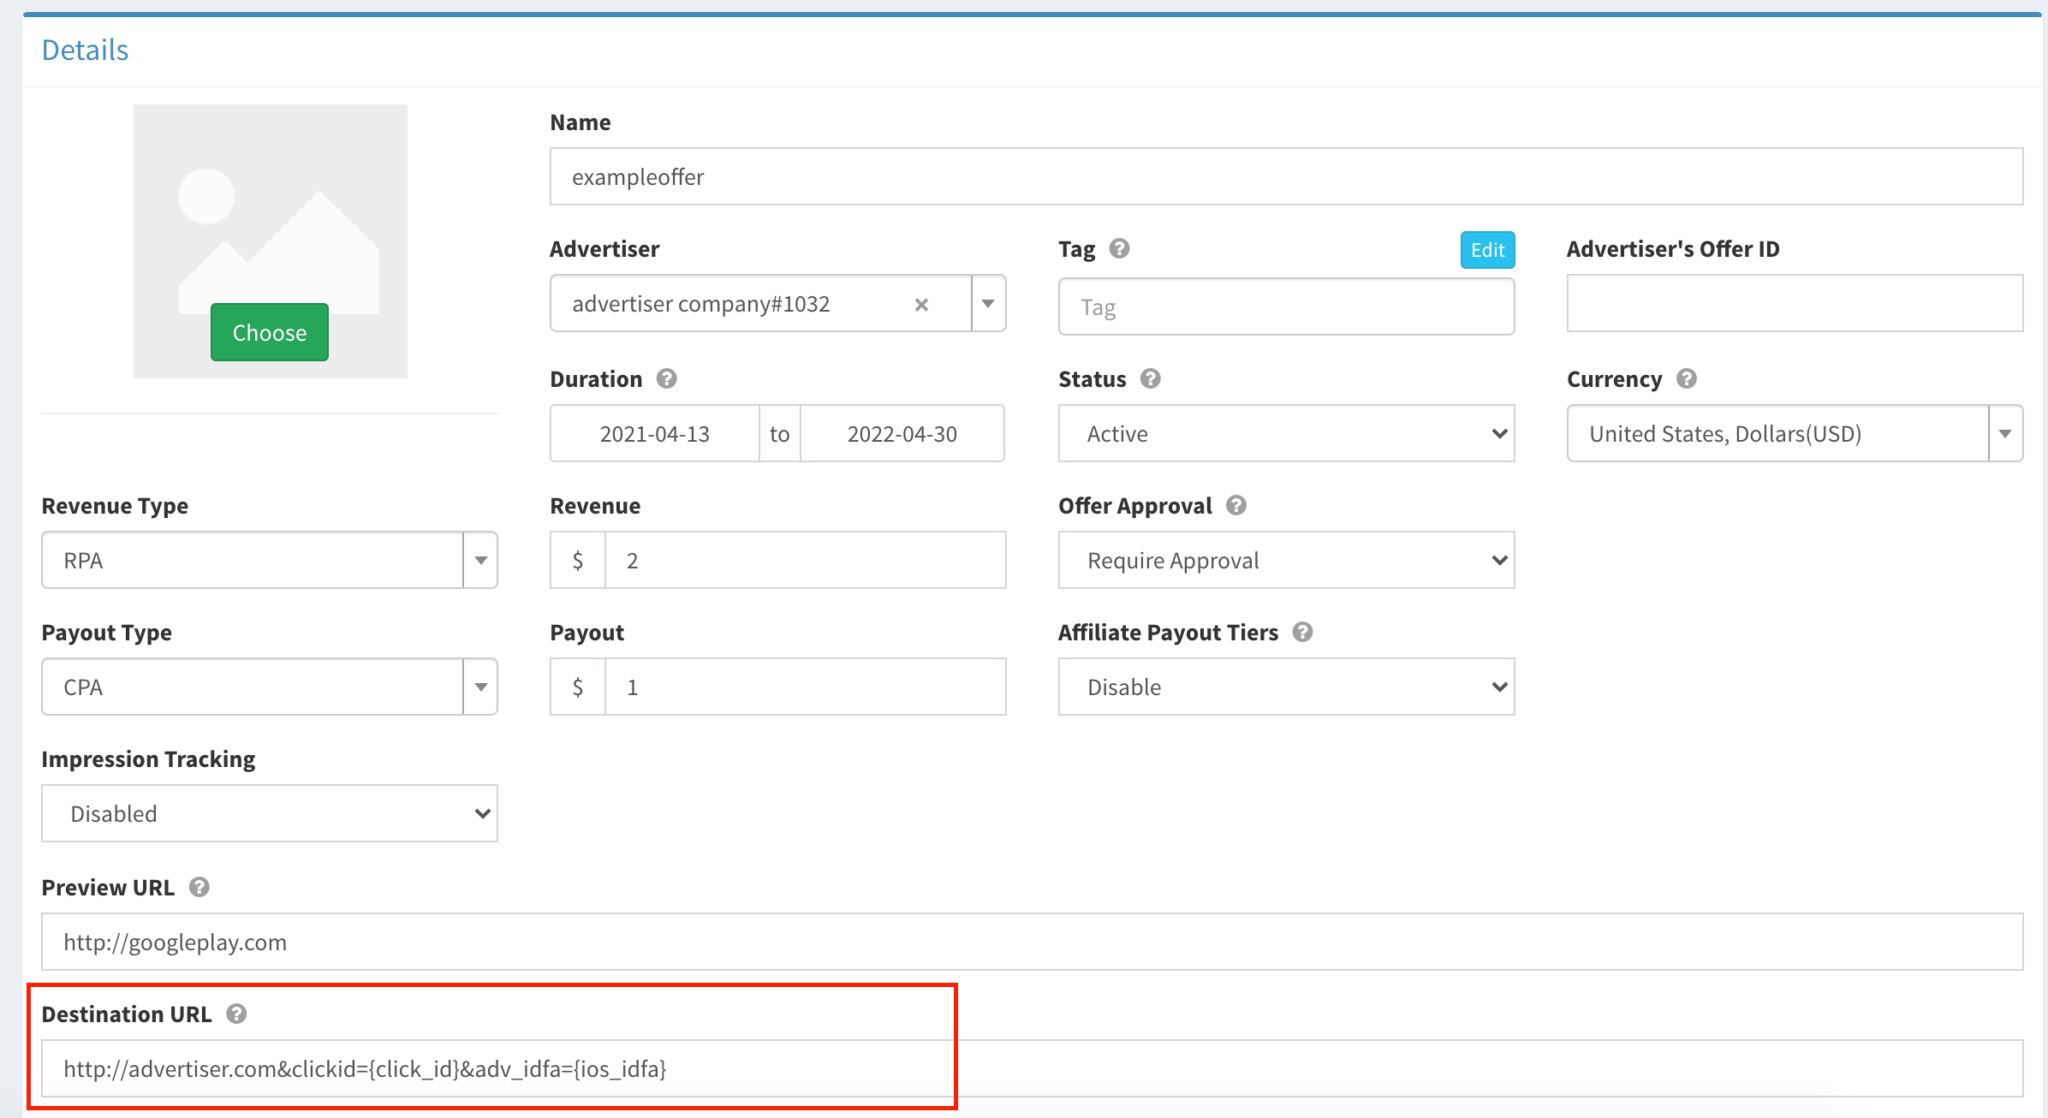Image resolution: width=2048 pixels, height=1118 pixels.
Task: Click the blue Edit tag button
Action: pos(1487,250)
